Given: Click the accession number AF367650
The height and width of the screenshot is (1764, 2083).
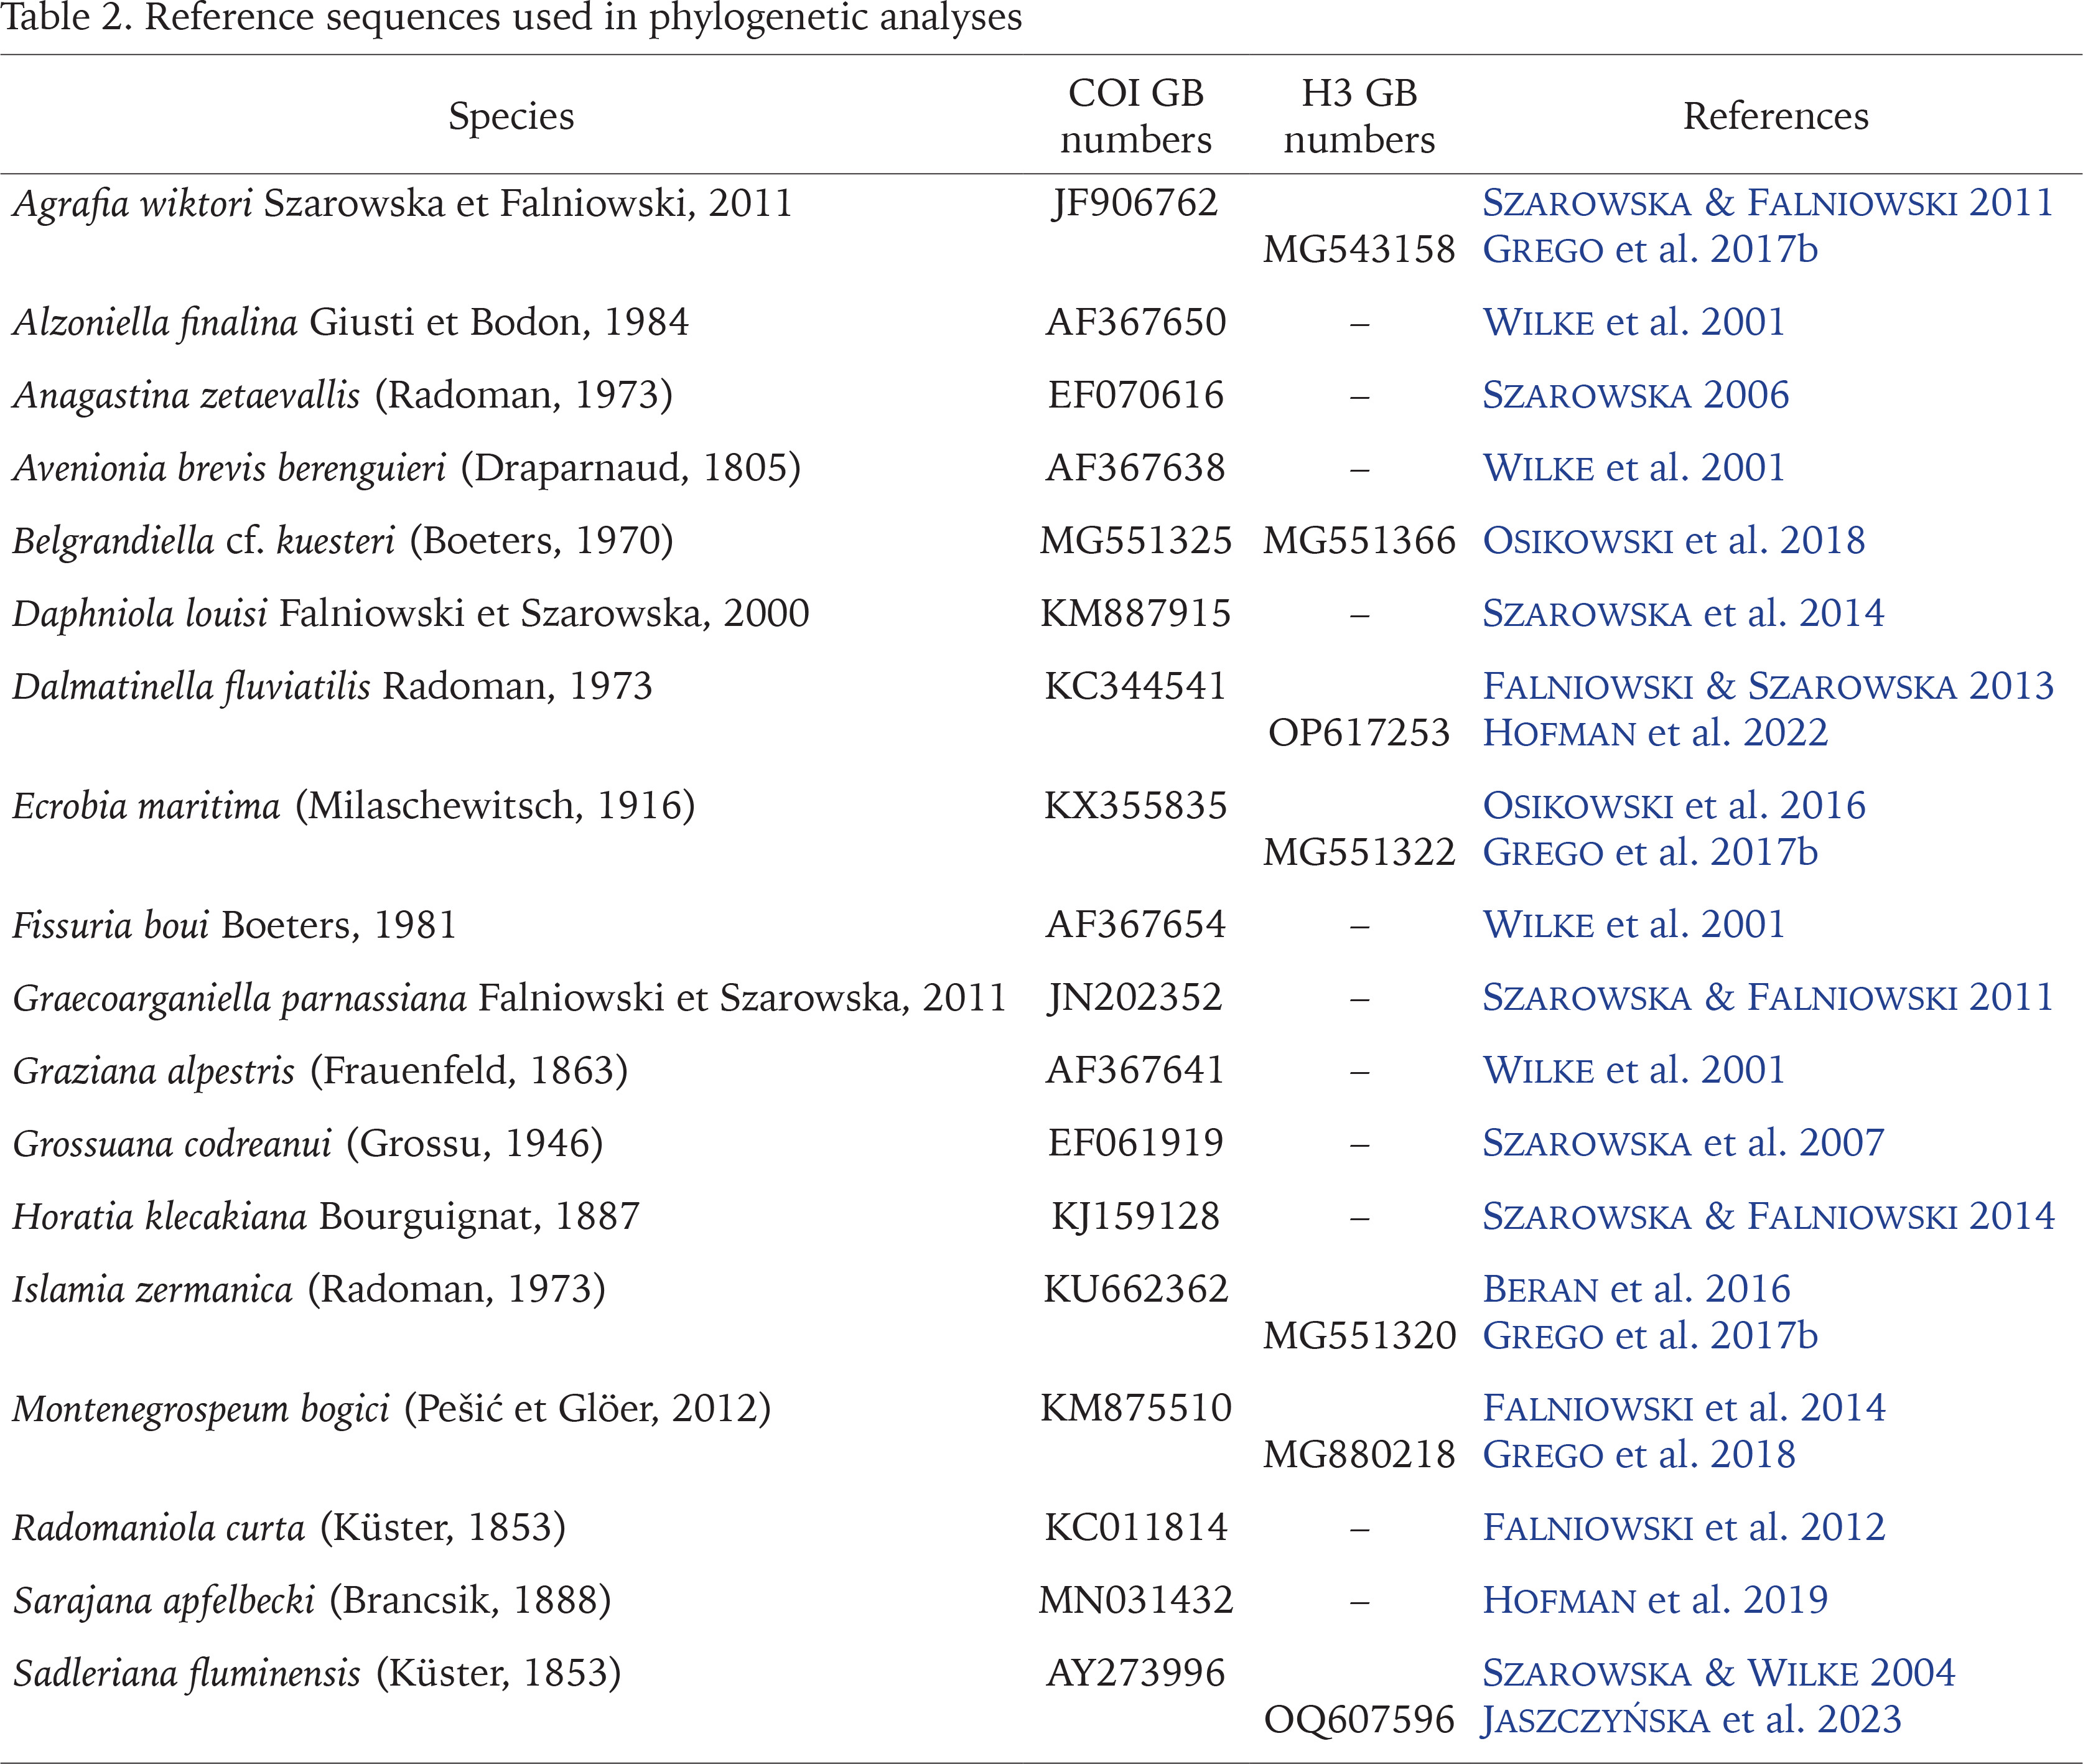Looking at the screenshot, I should click(1135, 322).
